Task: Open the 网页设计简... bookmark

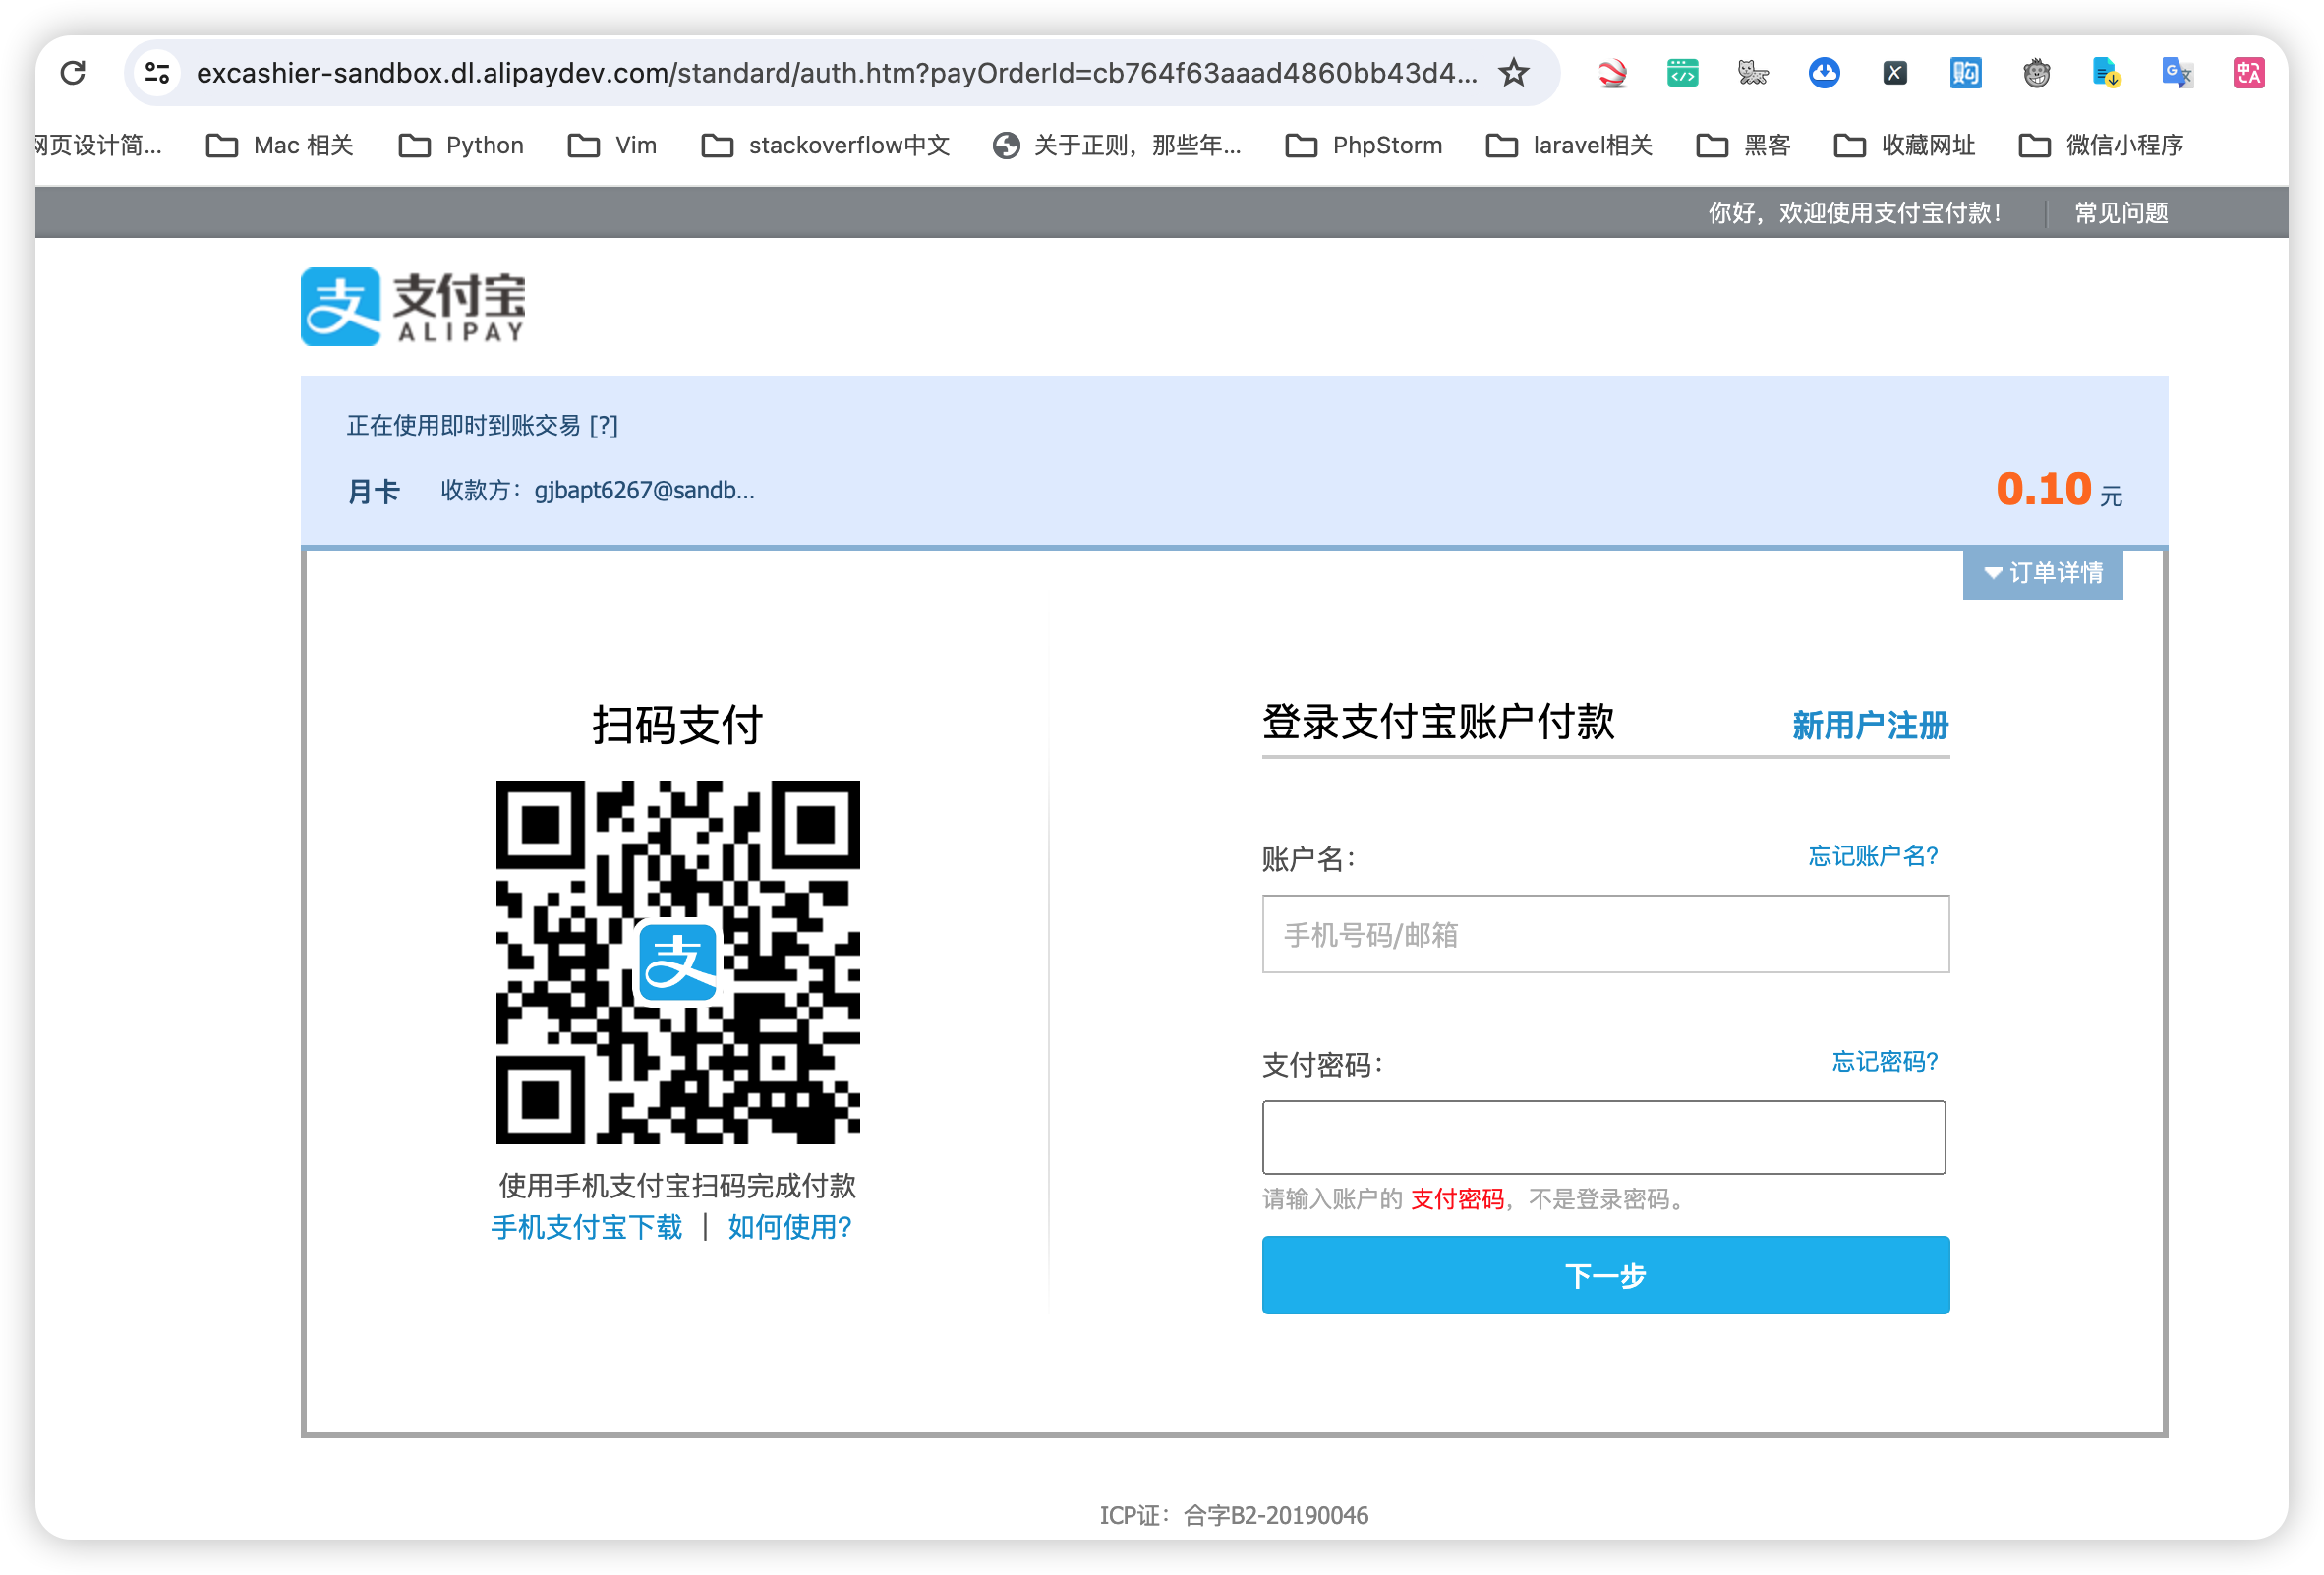Action: pyautogui.click(x=98, y=145)
